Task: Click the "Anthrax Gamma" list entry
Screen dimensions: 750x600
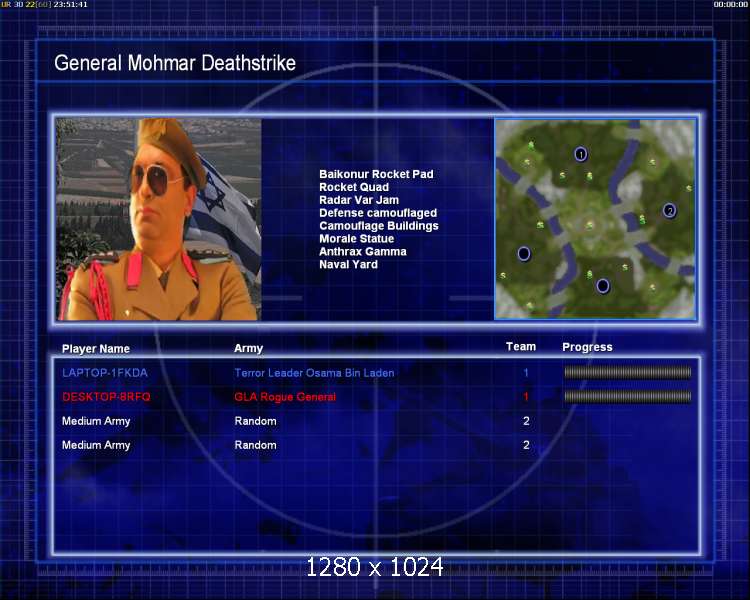Action: [363, 252]
